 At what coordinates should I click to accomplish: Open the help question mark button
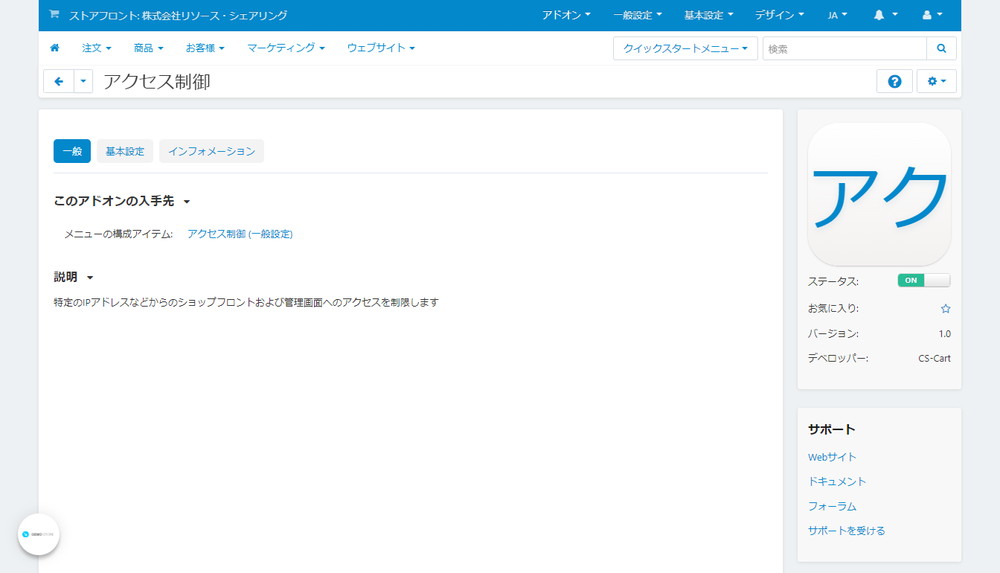pos(894,82)
